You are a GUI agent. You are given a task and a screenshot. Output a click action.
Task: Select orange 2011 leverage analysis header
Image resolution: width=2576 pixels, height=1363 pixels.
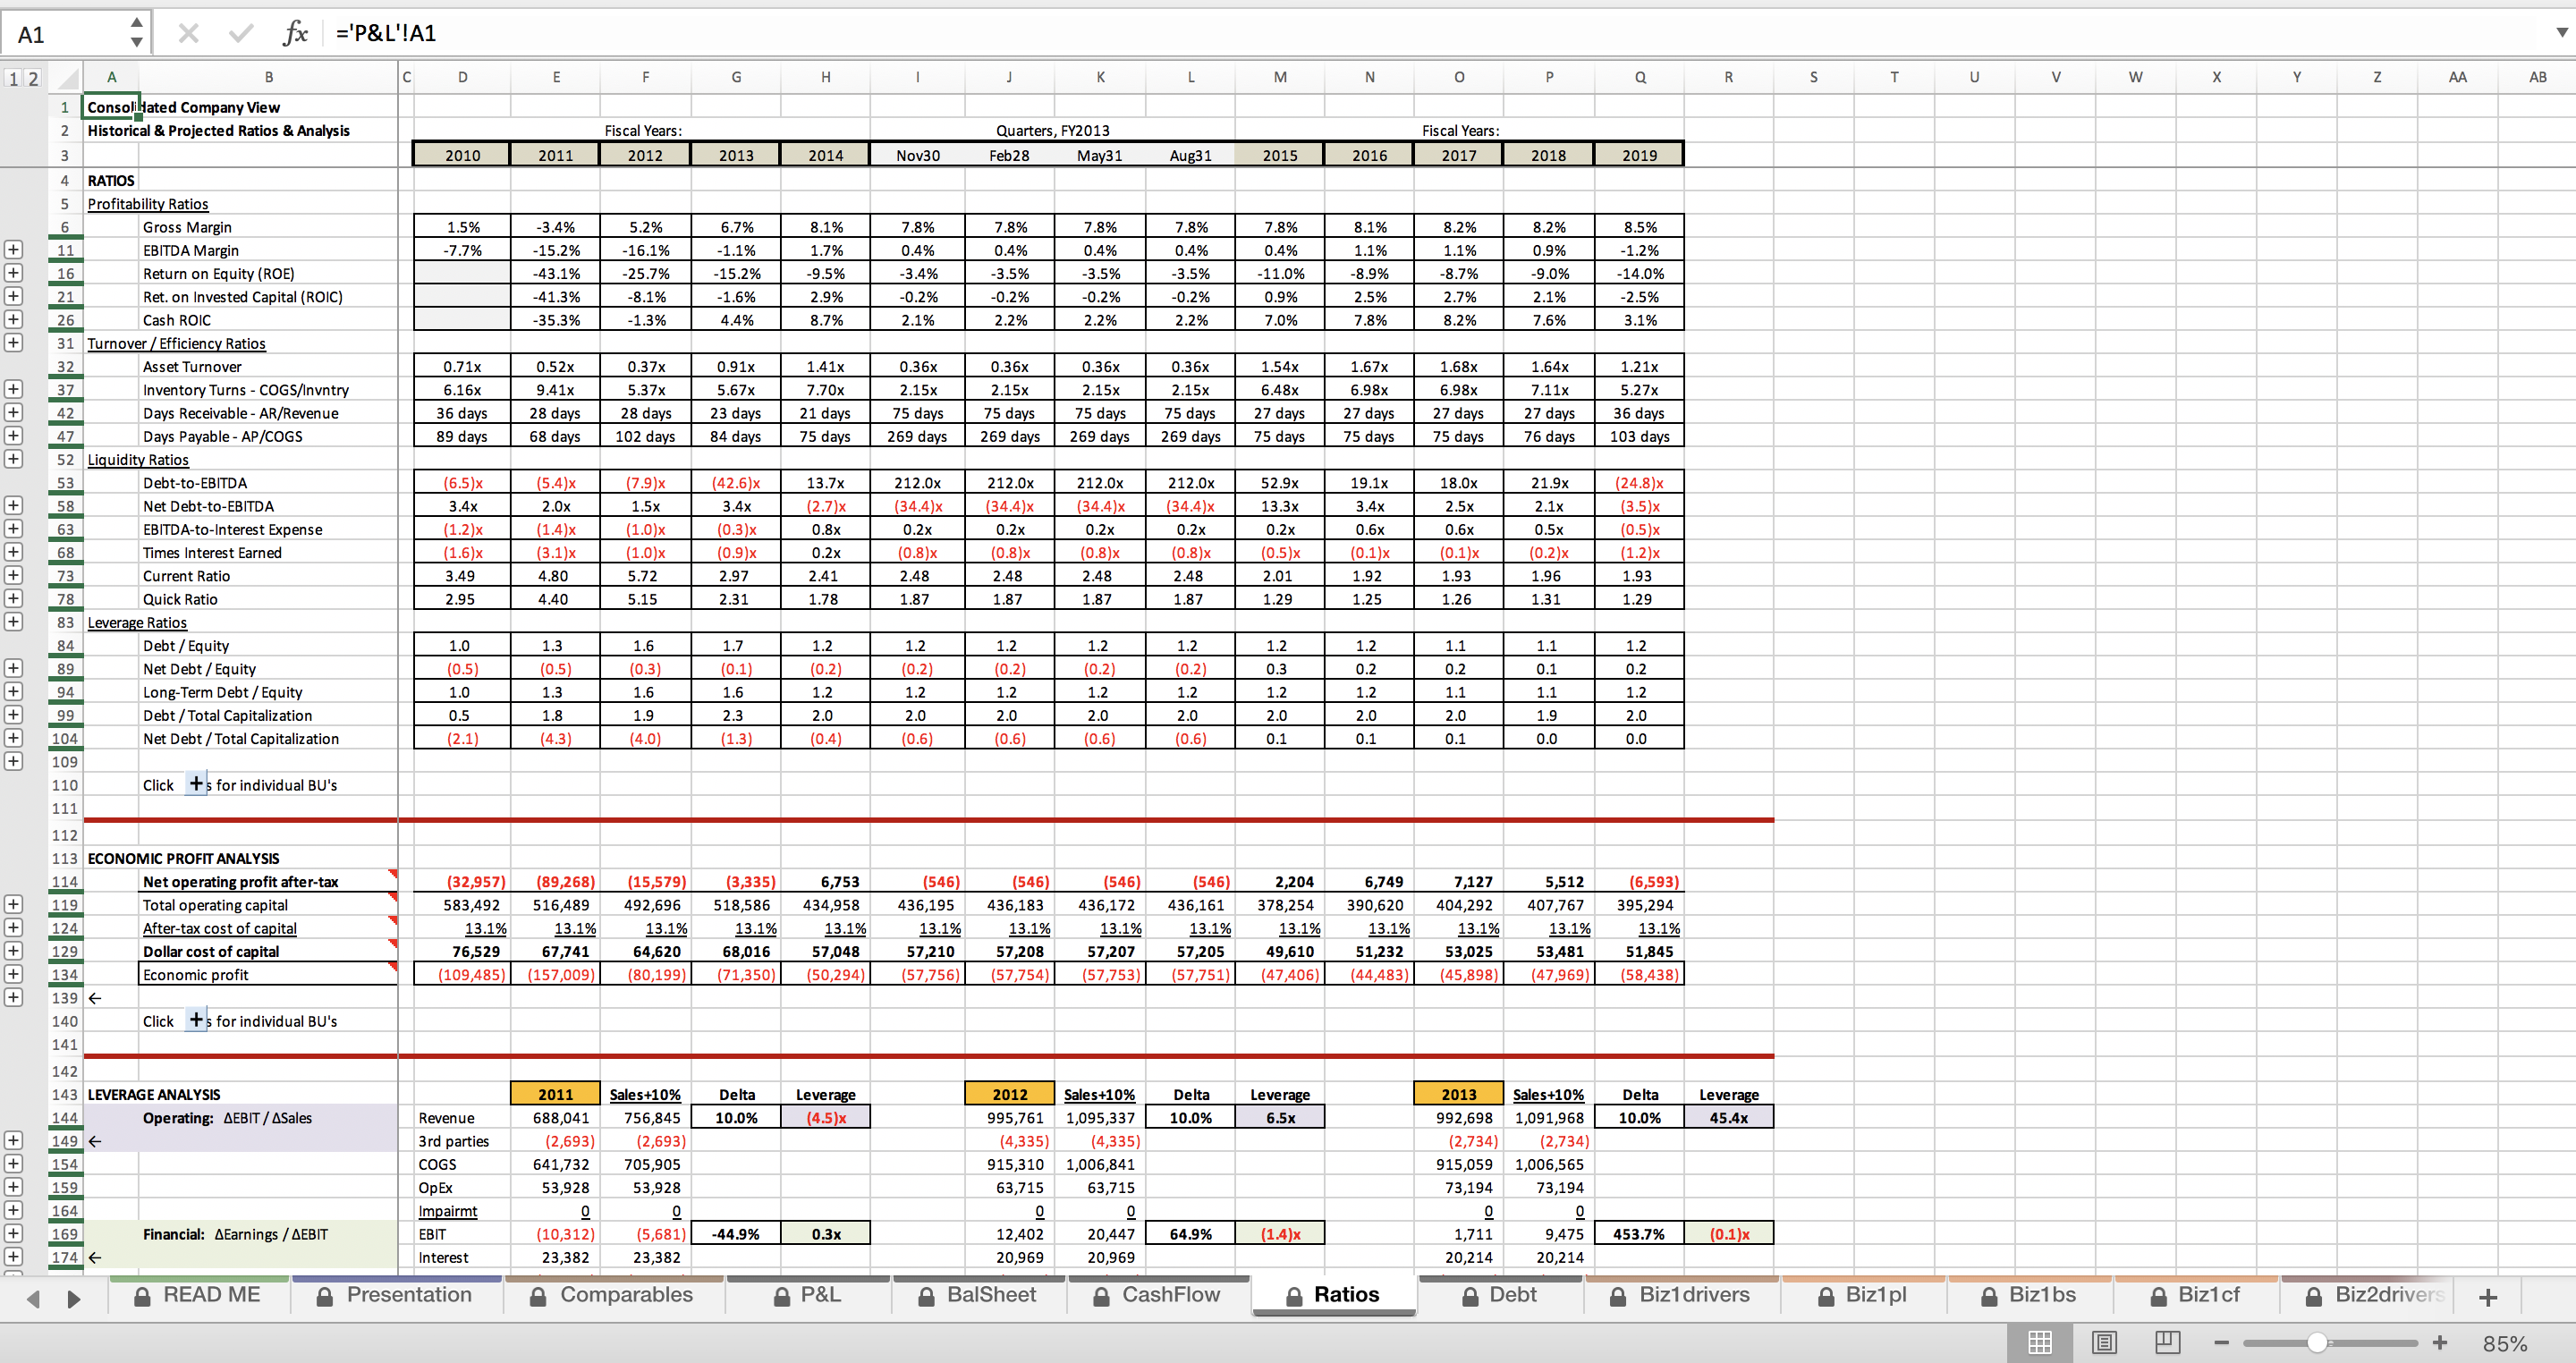click(x=555, y=1094)
